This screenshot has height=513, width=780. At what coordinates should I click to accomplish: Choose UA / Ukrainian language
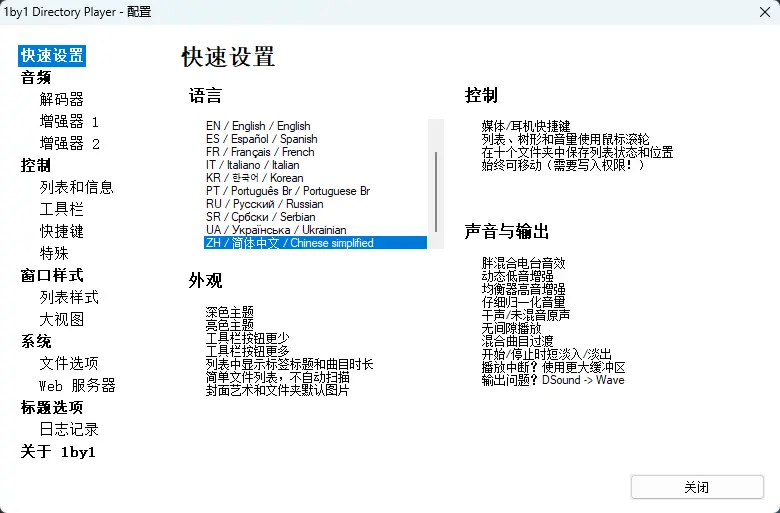315,230
